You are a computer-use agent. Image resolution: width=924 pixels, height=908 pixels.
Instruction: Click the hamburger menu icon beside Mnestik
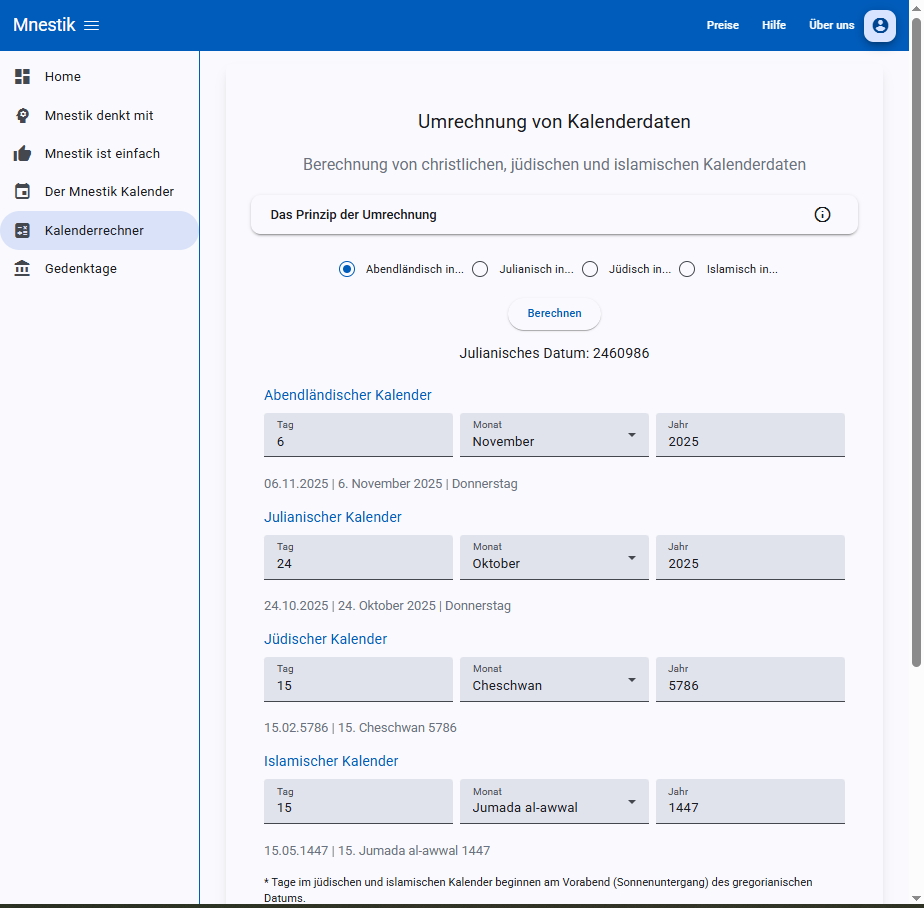[x=91, y=25]
